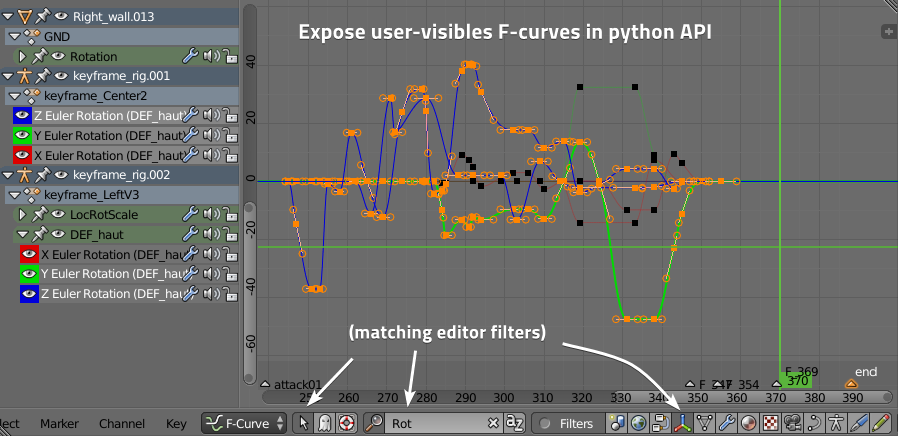Viewport: 898px width, 436px height.
Task: Toggle the world globe filter icon
Action: [639, 423]
